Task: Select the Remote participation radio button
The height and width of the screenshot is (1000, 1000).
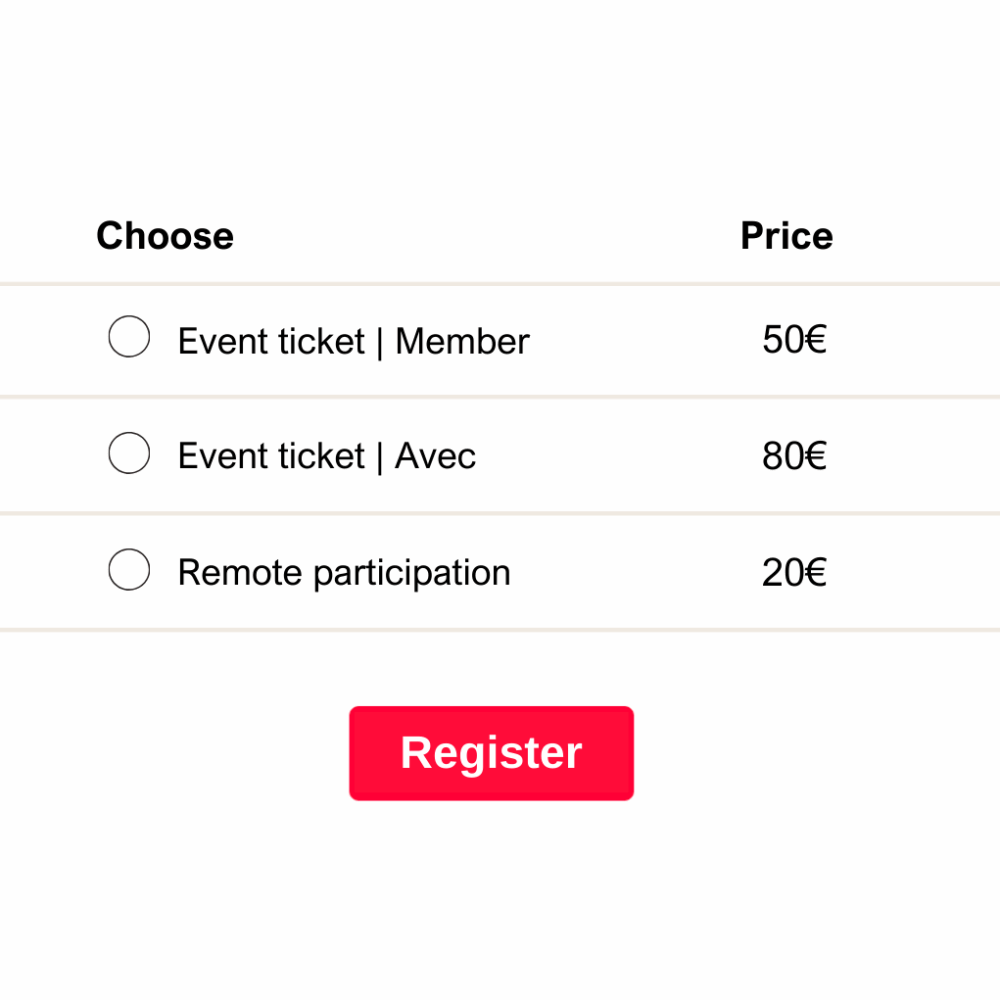Action: [x=127, y=569]
